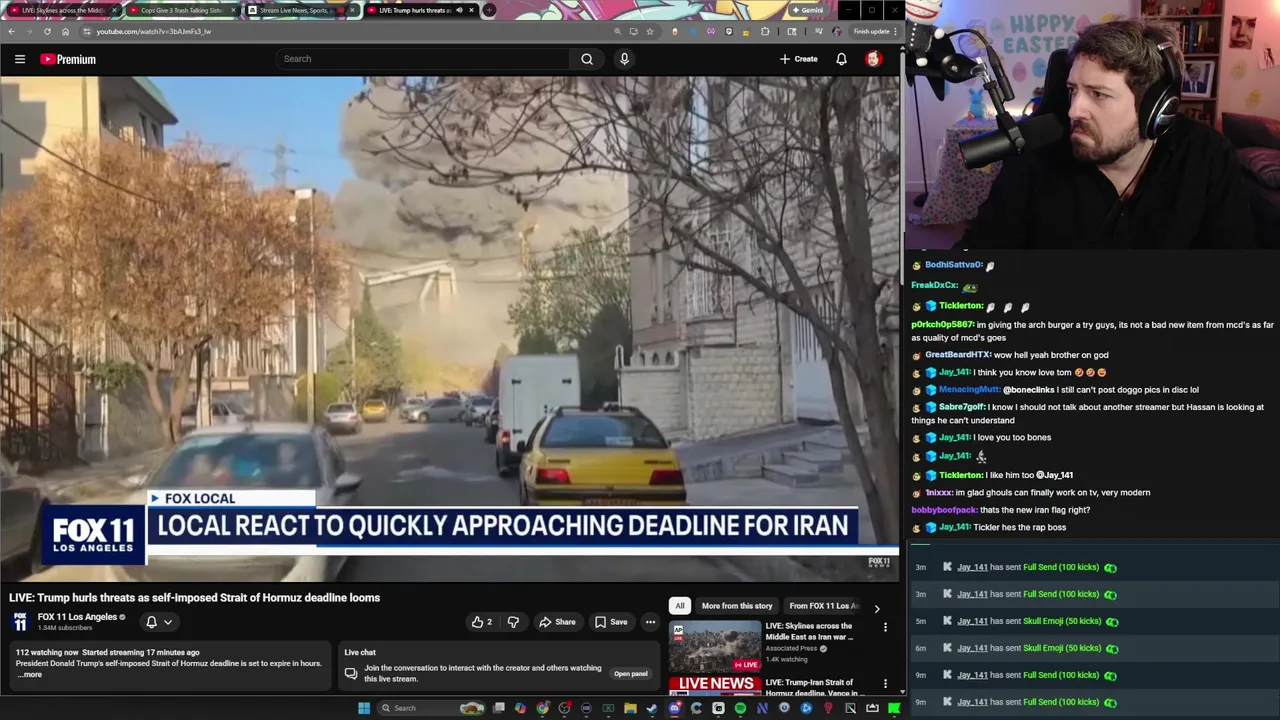Click Tickler hes the rap boss message
Image resolution: width=1280 pixels, height=720 pixels.
click(1020, 527)
